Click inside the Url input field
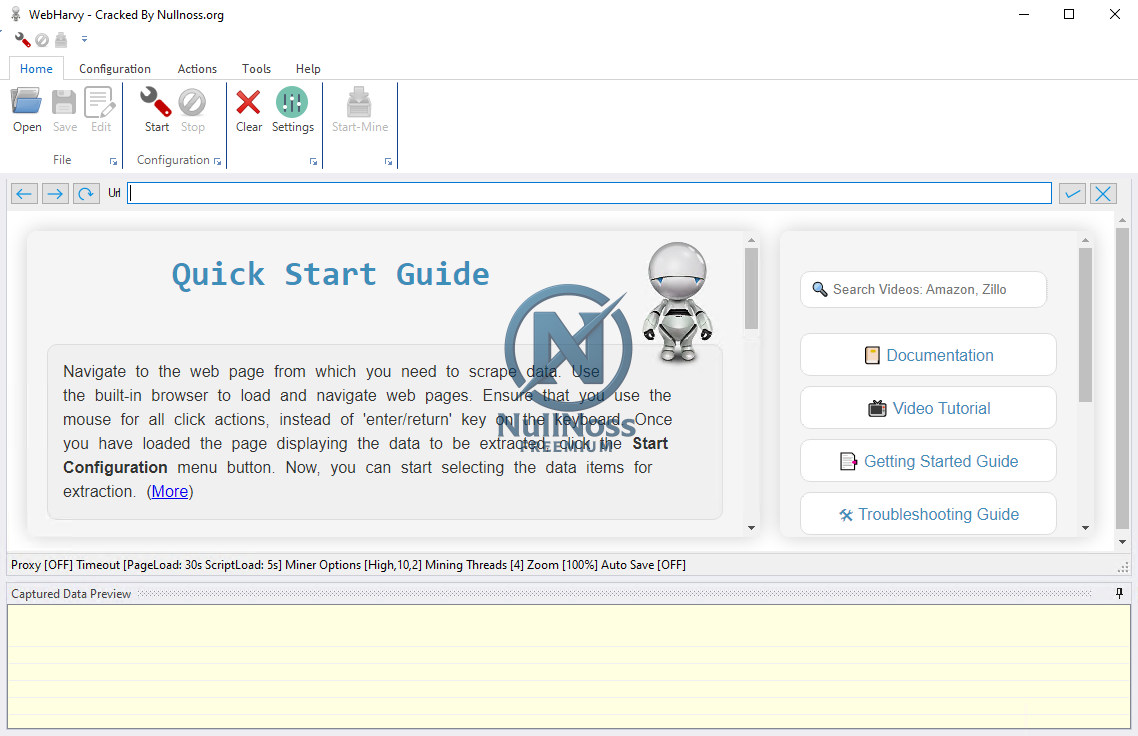Image resolution: width=1138 pixels, height=736 pixels. pyautogui.click(x=590, y=192)
